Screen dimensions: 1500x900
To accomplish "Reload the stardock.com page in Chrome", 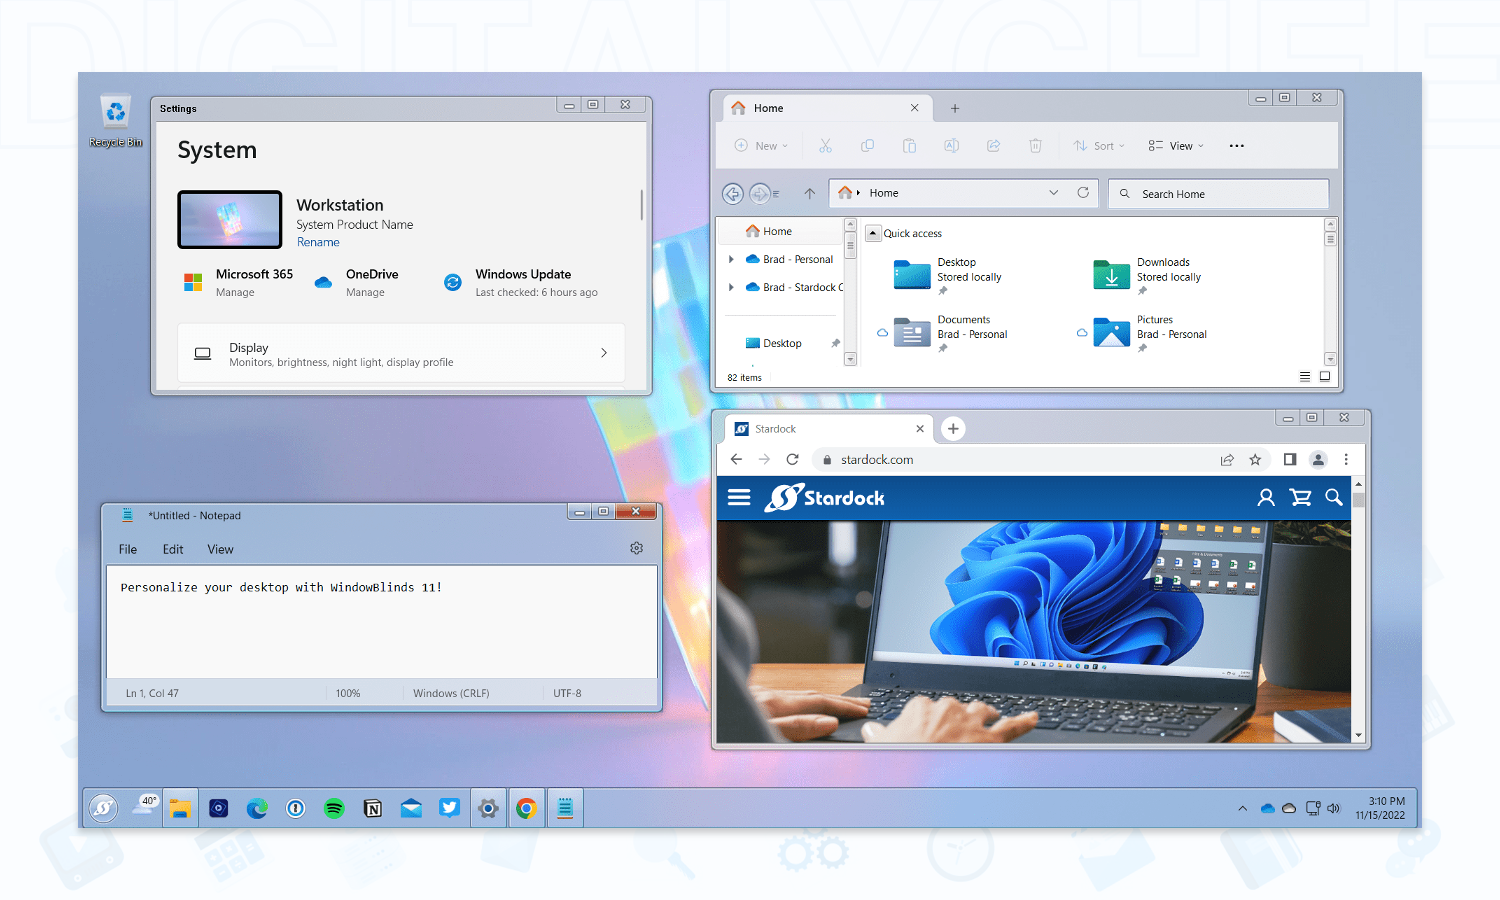I will 792,459.
